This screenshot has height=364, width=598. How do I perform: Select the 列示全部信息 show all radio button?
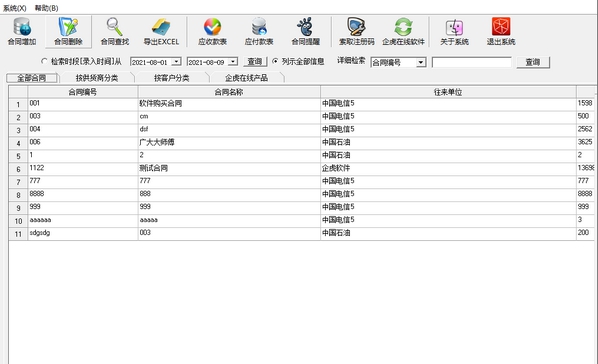click(275, 61)
